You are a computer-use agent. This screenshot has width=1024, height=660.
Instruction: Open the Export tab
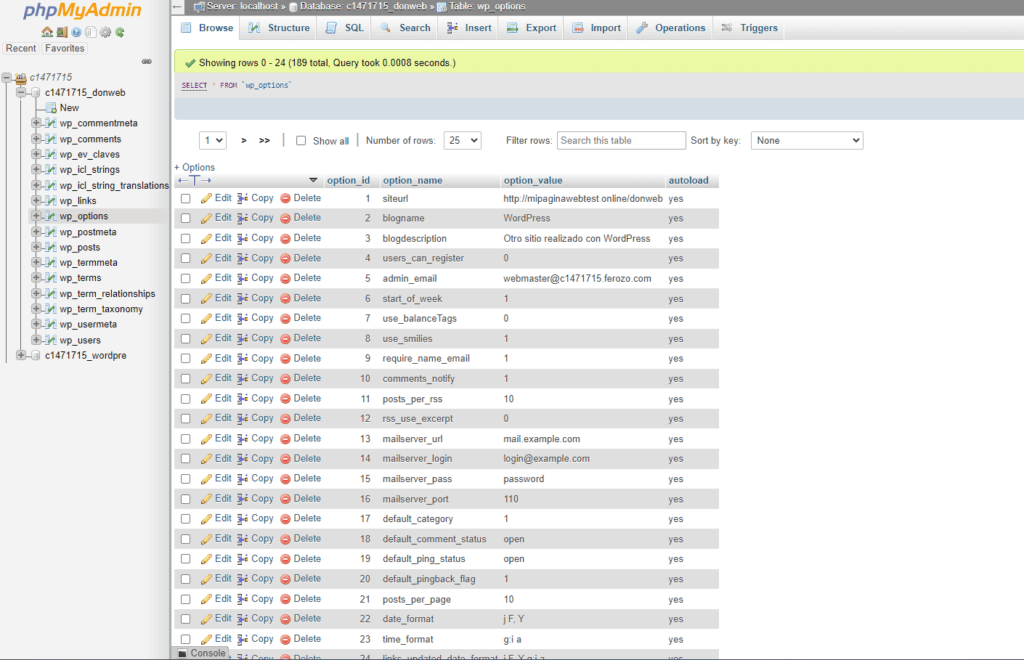pyautogui.click(x=532, y=28)
